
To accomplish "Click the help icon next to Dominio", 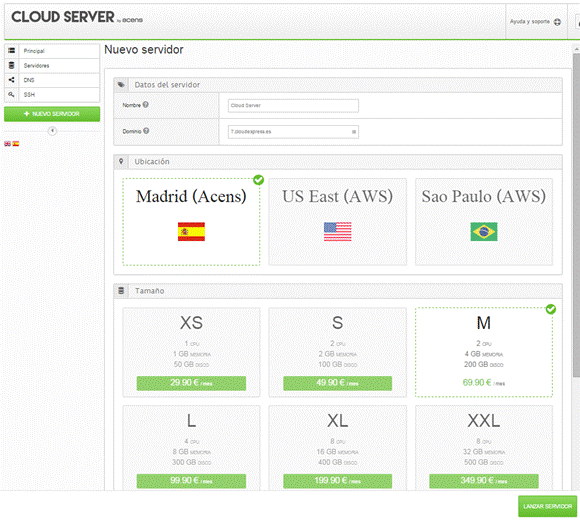I will pyautogui.click(x=146, y=131).
